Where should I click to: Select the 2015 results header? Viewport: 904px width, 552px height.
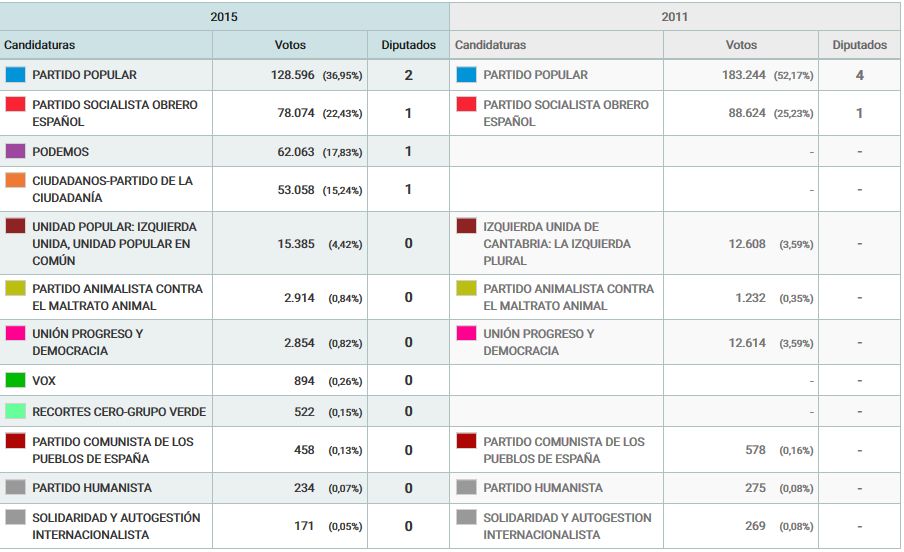(x=224, y=16)
